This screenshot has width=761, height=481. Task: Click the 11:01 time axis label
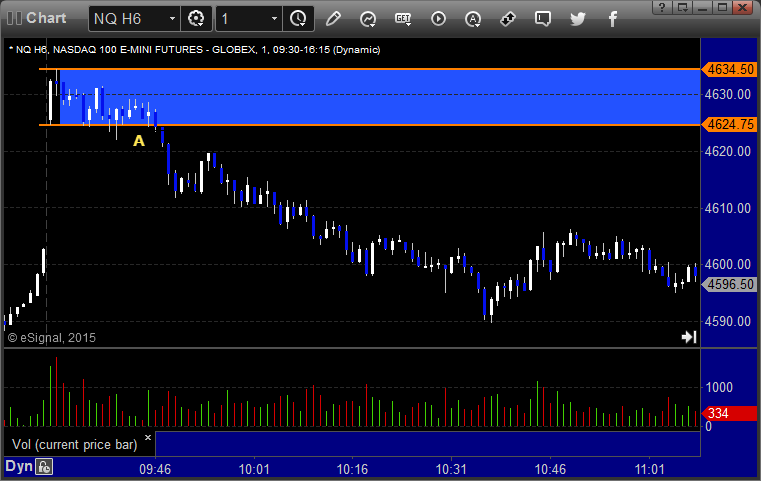click(x=649, y=469)
